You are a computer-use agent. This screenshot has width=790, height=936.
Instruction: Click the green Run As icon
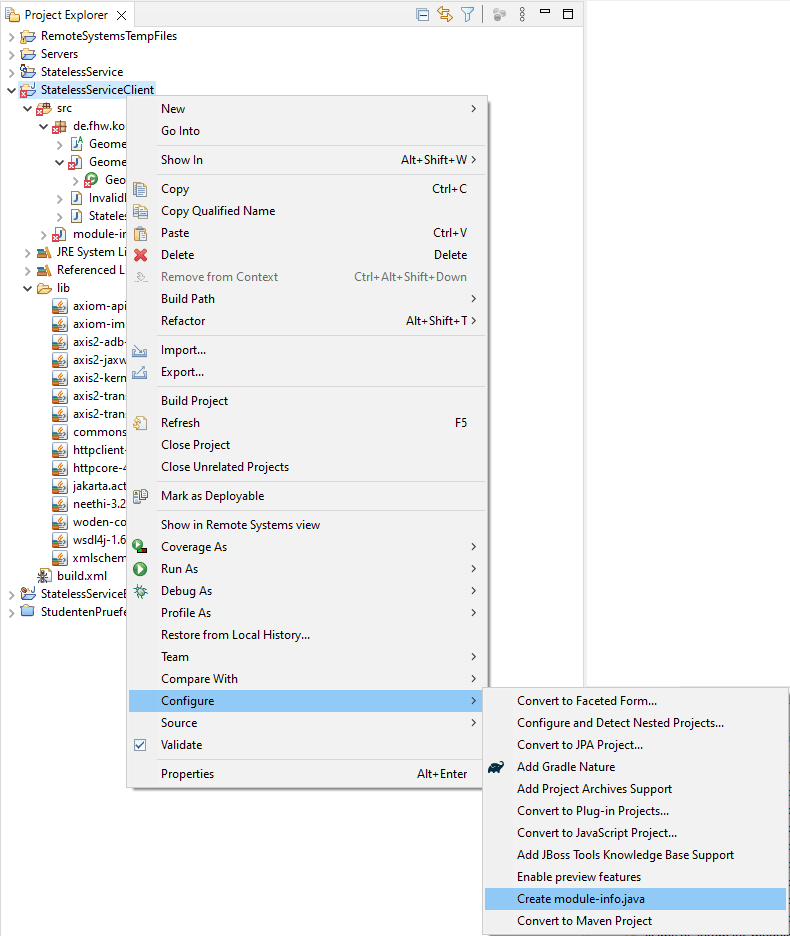[140, 569]
